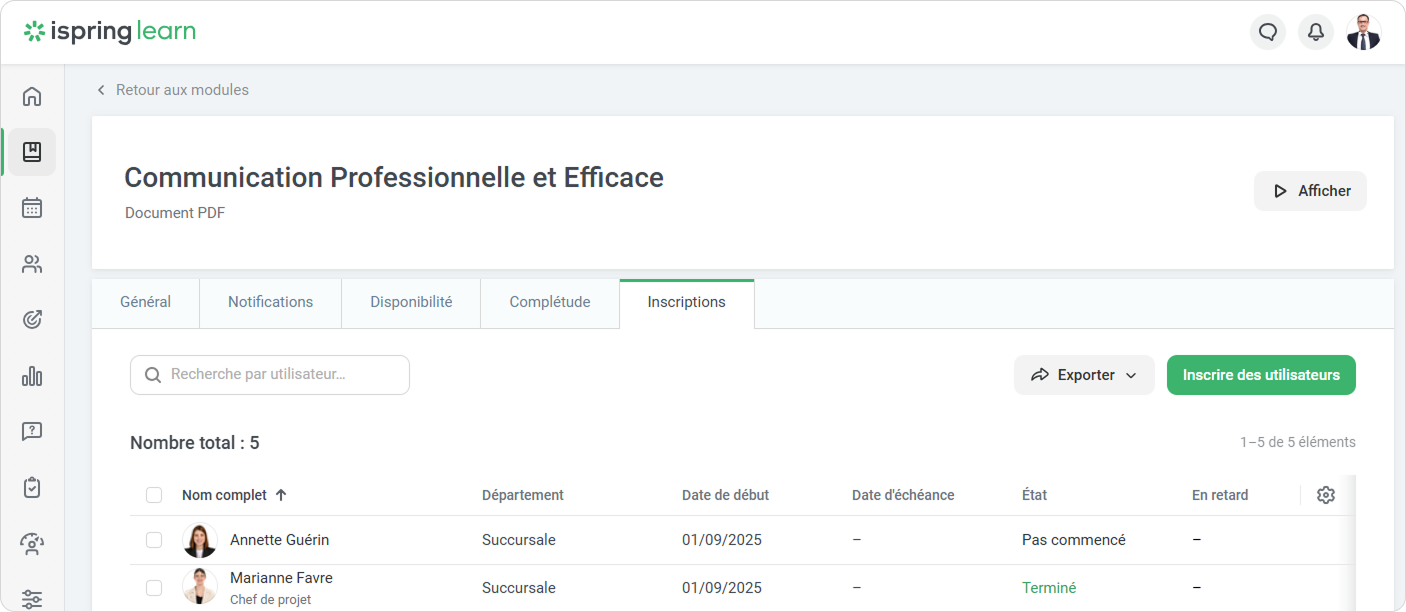Image resolution: width=1406 pixels, height=612 pixels.
Task: Switch to the Complétude tab
Action: pyautogui.click(x=549, y=302)
